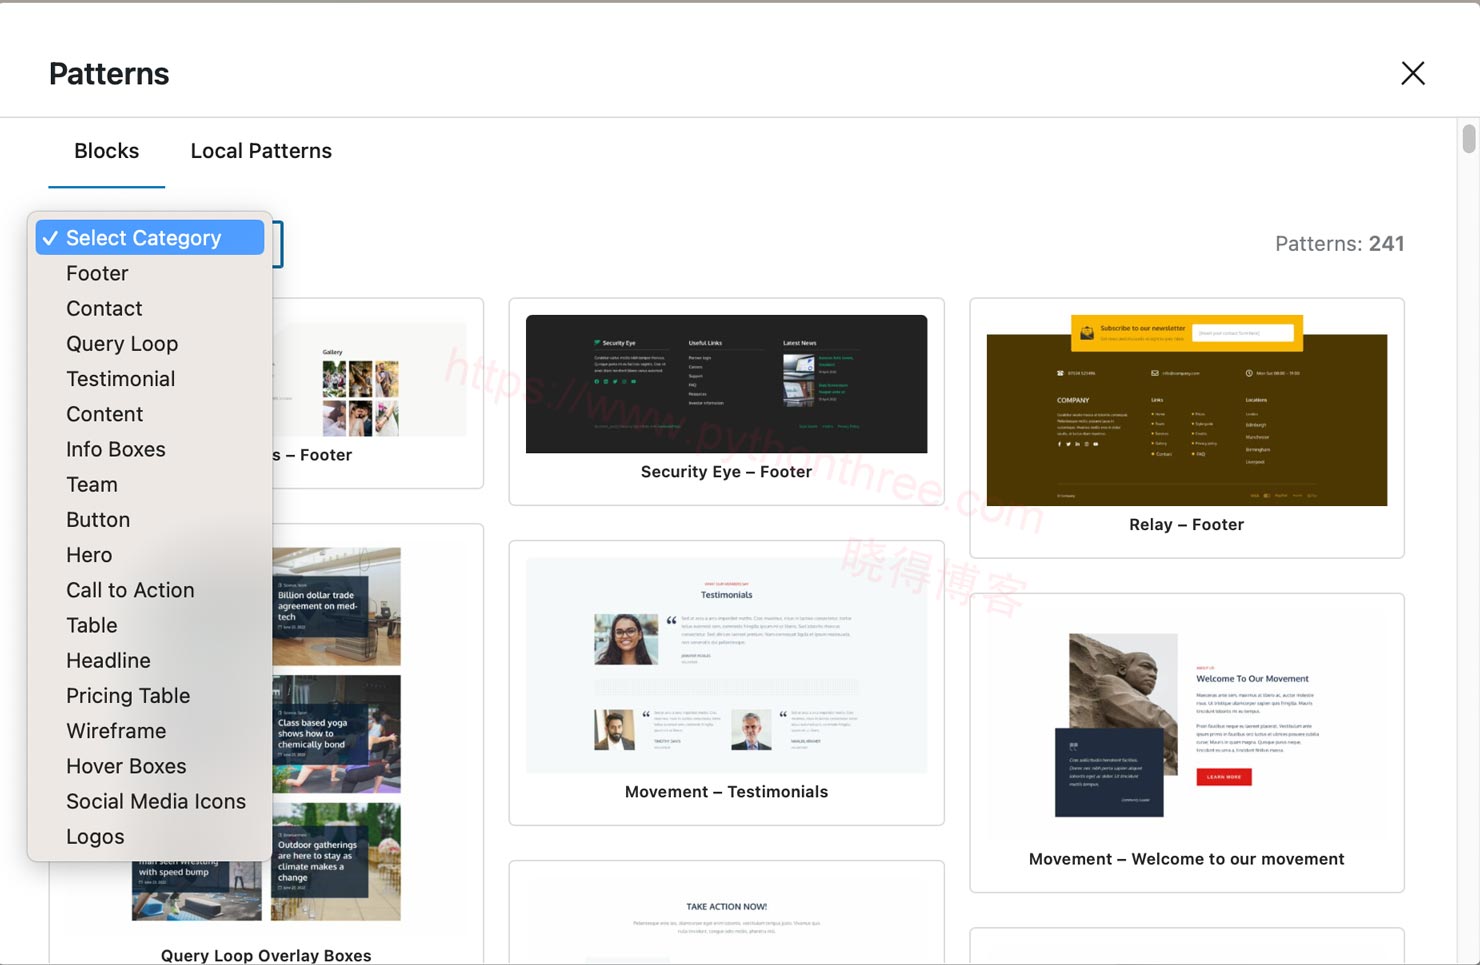Select the Movement – Testimonials pattern preview
Viewport: 1480px width, 965px height.
point(726,666)
